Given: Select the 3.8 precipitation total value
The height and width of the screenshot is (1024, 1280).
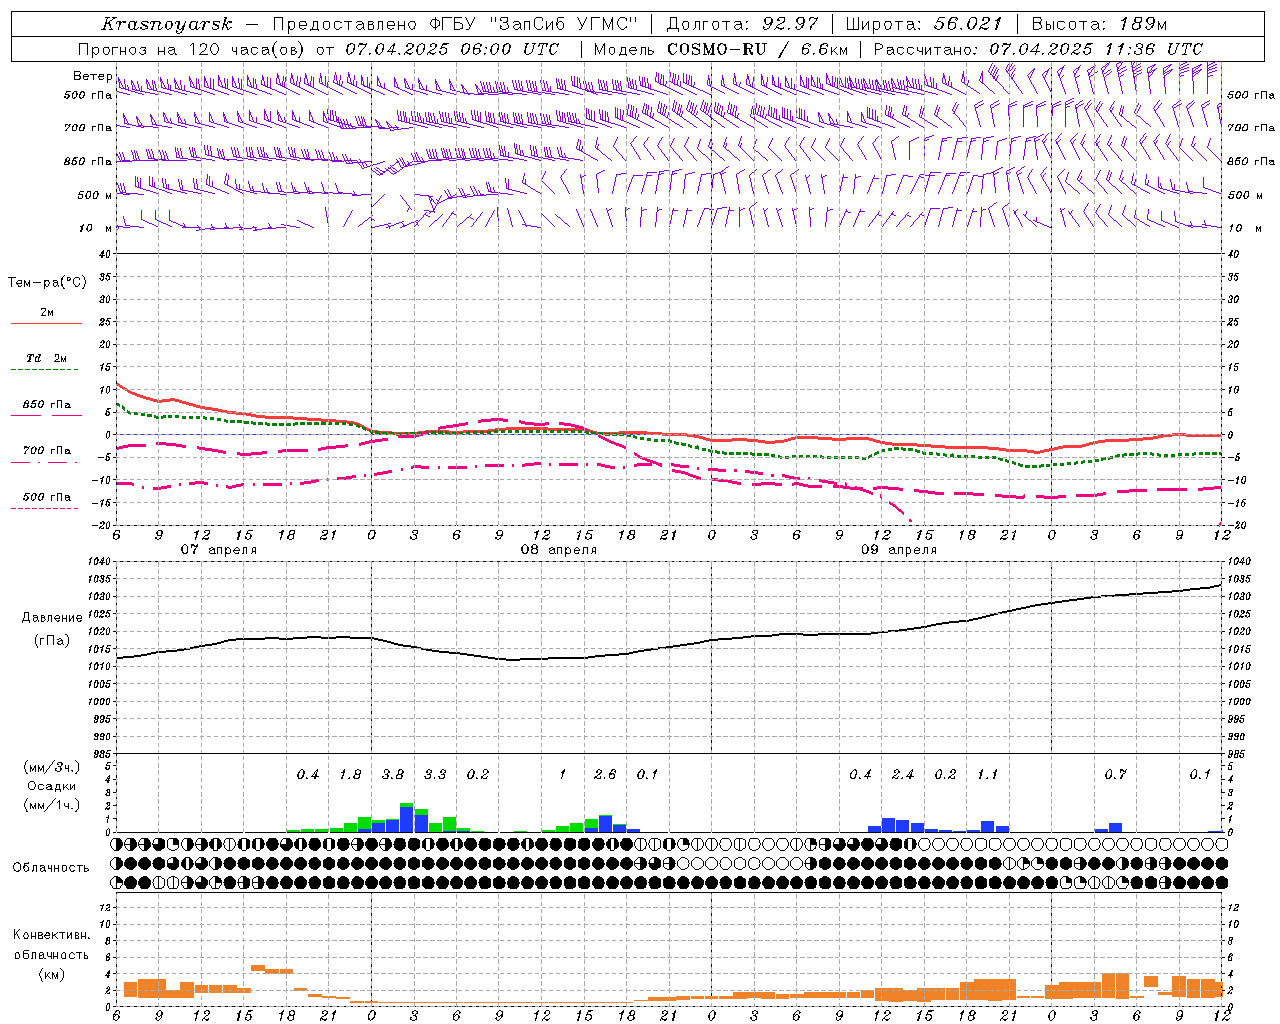Looking at the screenshot, I should pos(393,775).
